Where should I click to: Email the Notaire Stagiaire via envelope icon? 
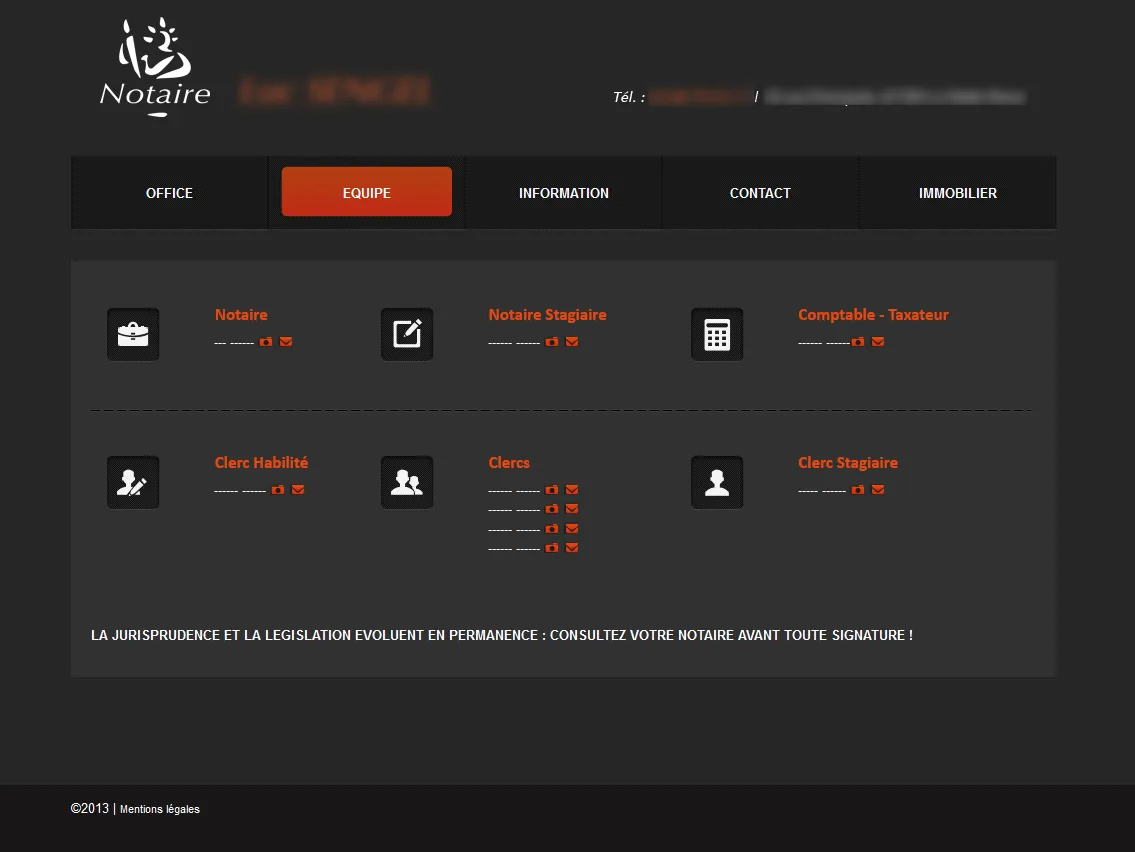tap(572, 342)
